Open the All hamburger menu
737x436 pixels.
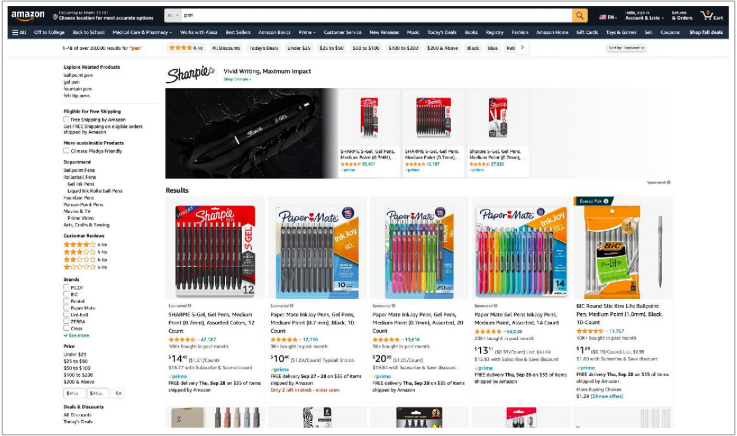(19, 32)
